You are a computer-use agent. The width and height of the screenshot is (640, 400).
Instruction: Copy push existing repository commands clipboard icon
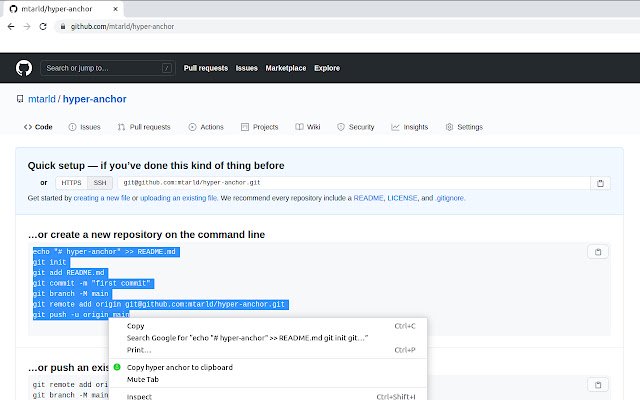click(x=598, y=384)
